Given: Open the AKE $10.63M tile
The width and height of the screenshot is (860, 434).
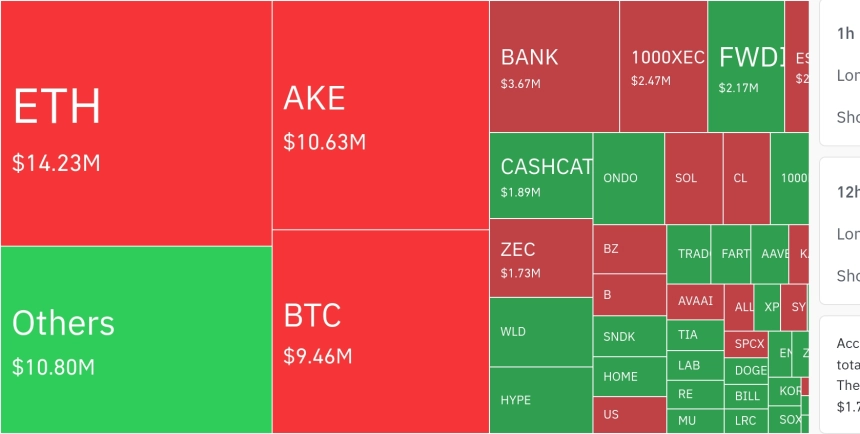Looking at the screenshot, I should click(x=381, y=115).
